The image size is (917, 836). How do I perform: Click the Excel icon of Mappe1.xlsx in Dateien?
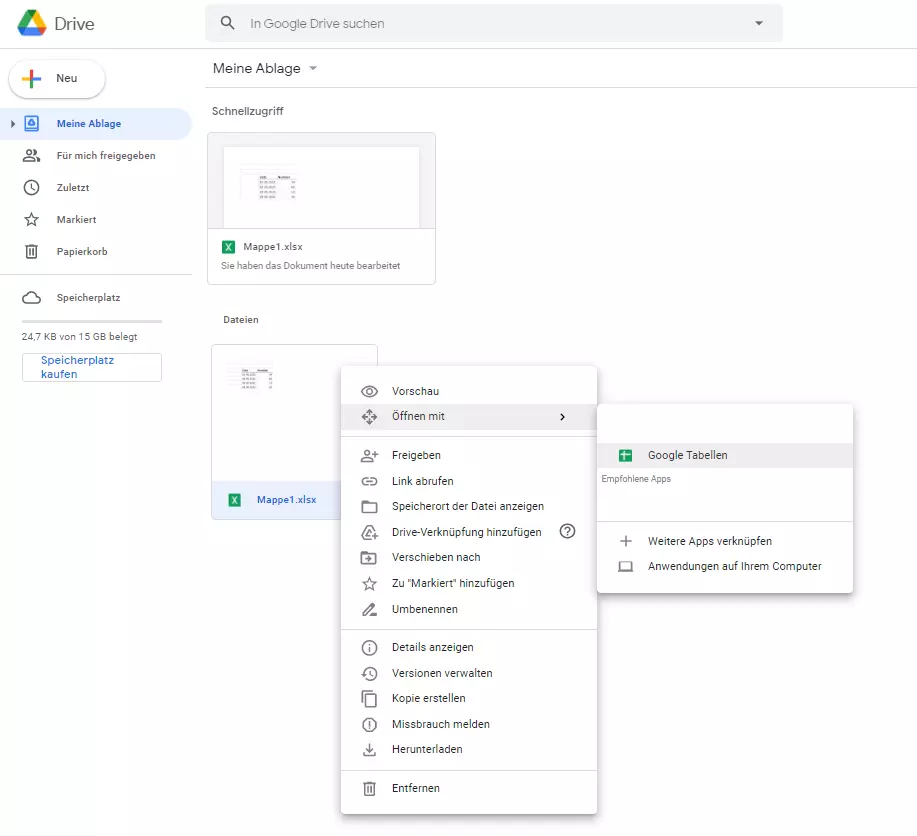[x=235, y=500]
